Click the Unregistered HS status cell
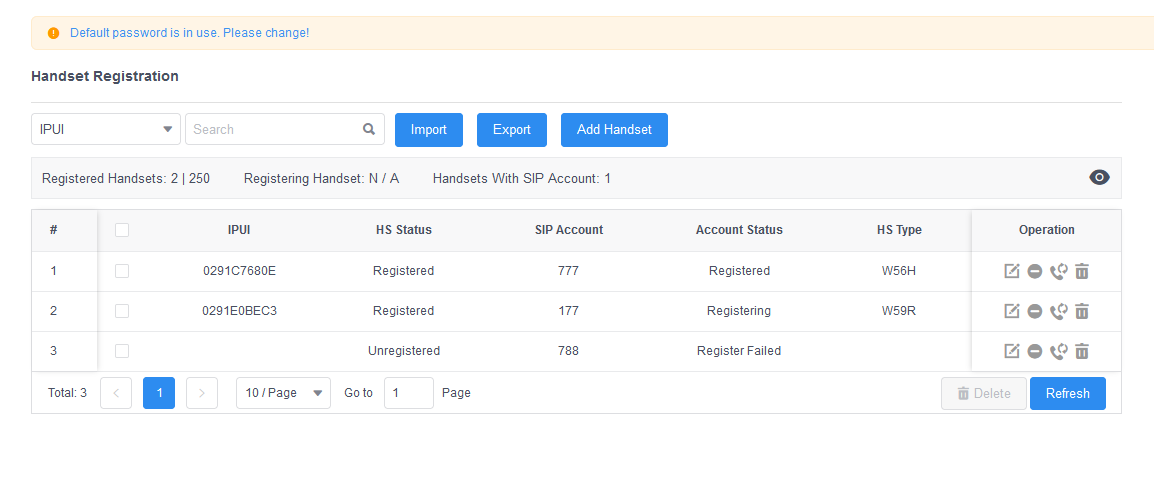 pos(403,351)
